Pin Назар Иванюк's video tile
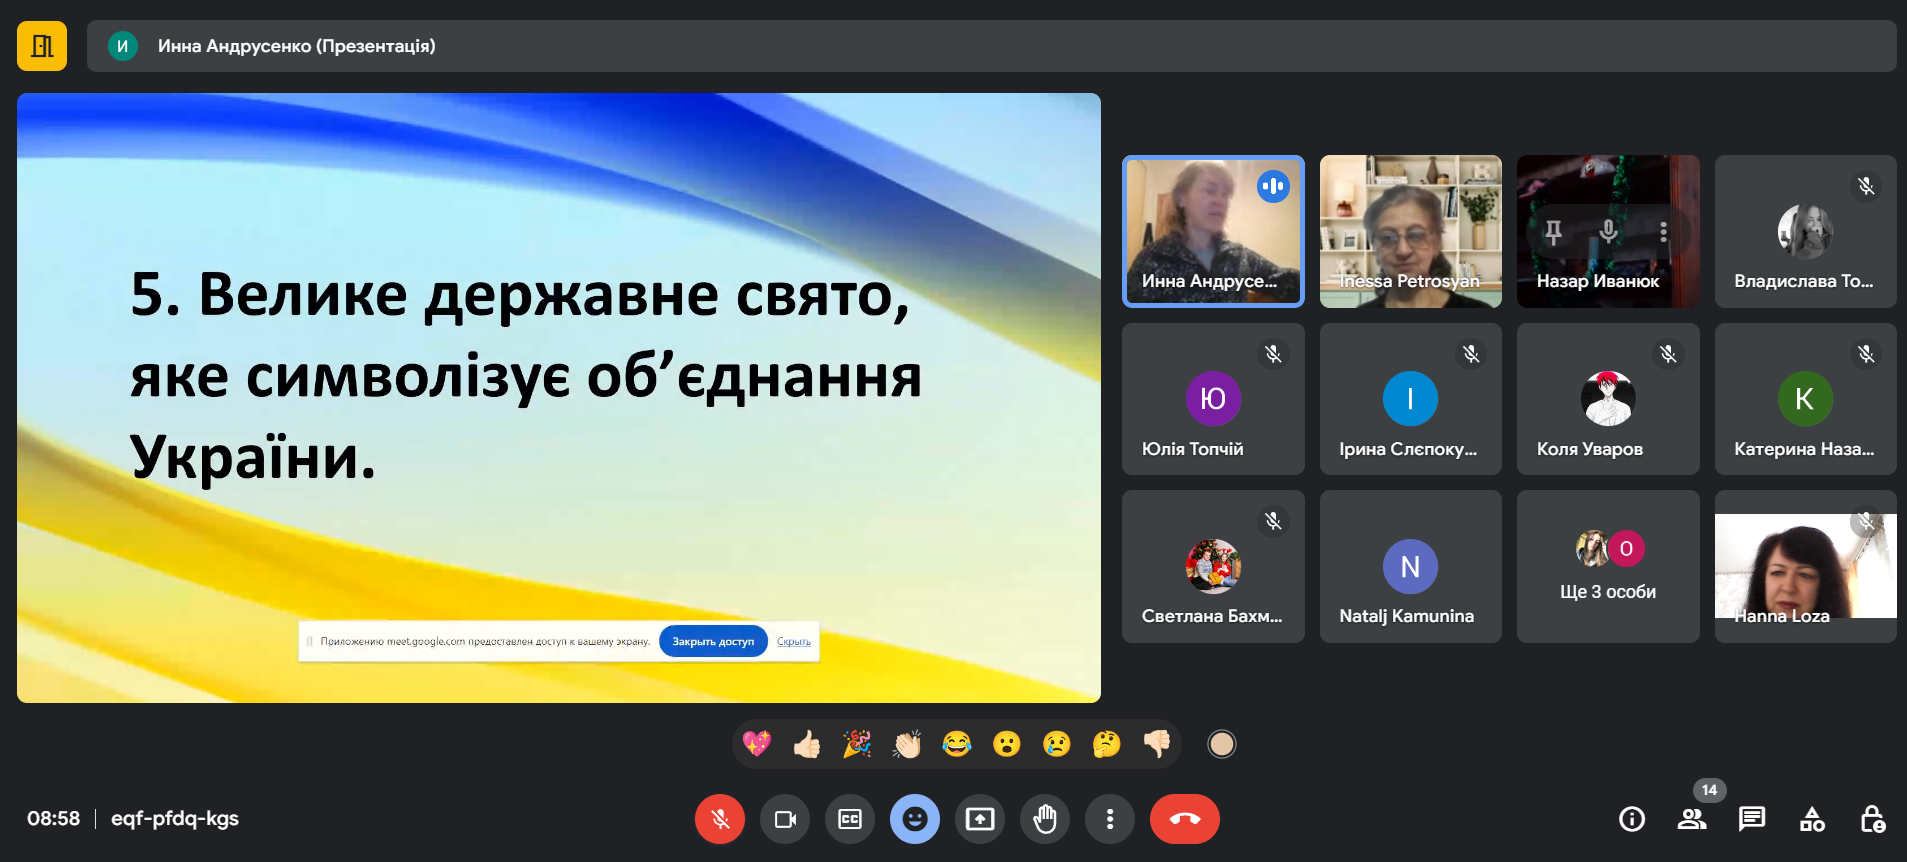Screen dimensions: 1907x862 tap(1553, 232)
